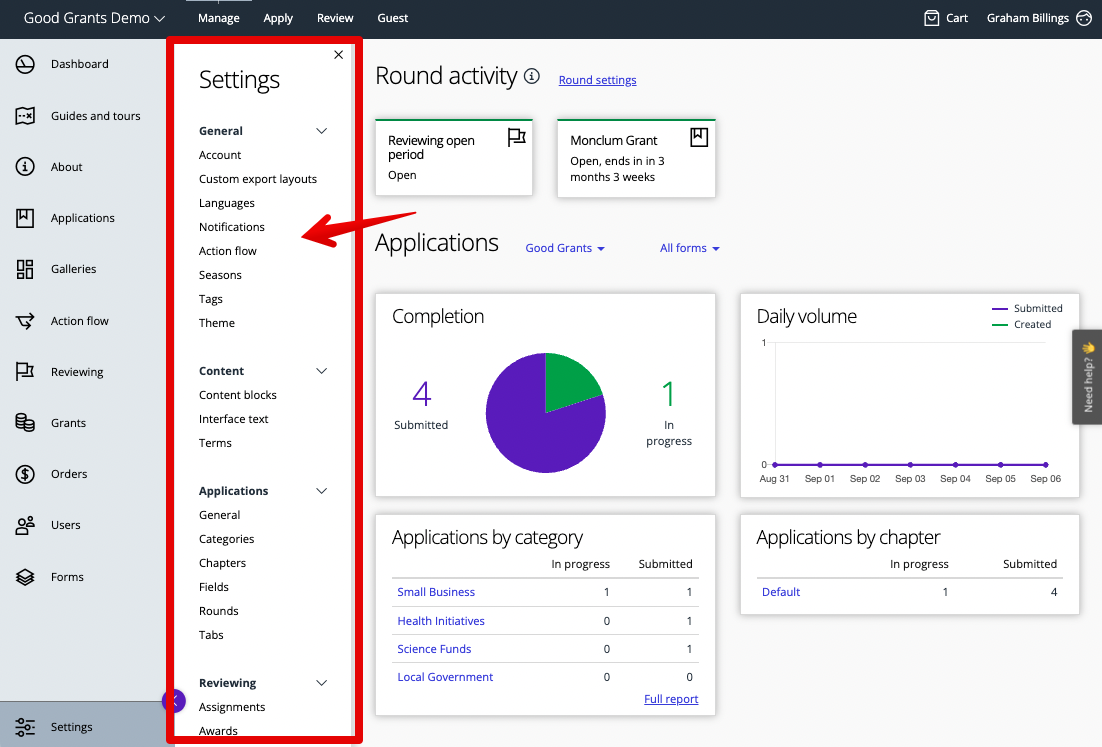Open Action flow in Settings panel
Image resolution: width=1102 pixels, height=747 pixels.
(228, 251)
